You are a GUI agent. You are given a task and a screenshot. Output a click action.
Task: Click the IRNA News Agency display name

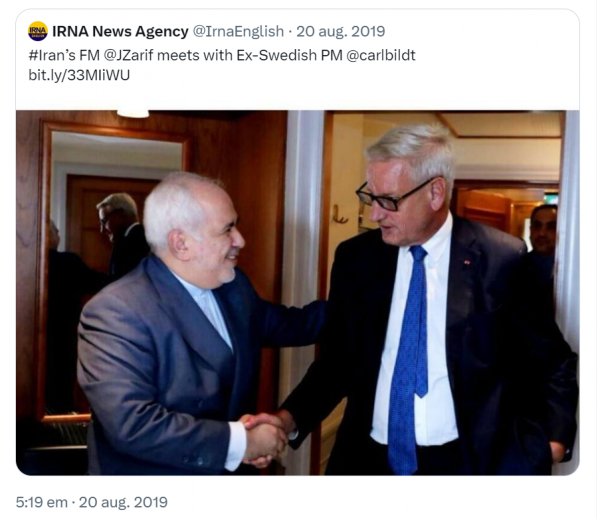click(120, 31)
